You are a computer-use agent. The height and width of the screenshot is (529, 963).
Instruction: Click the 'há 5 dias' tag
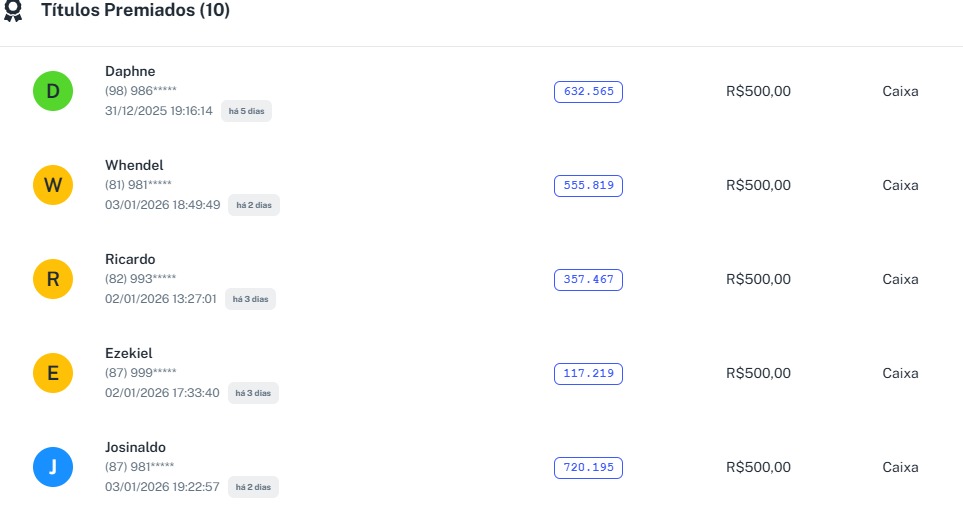[246, 111]
